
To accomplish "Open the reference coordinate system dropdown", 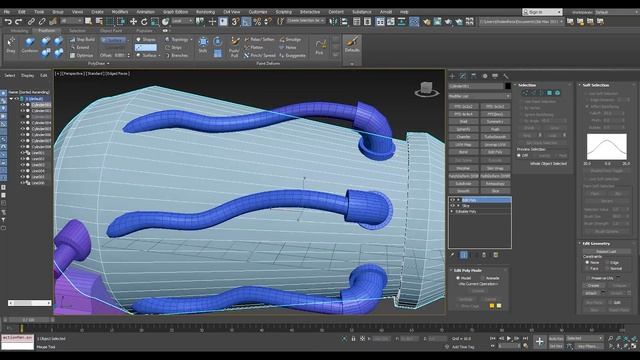I will 182,21.
